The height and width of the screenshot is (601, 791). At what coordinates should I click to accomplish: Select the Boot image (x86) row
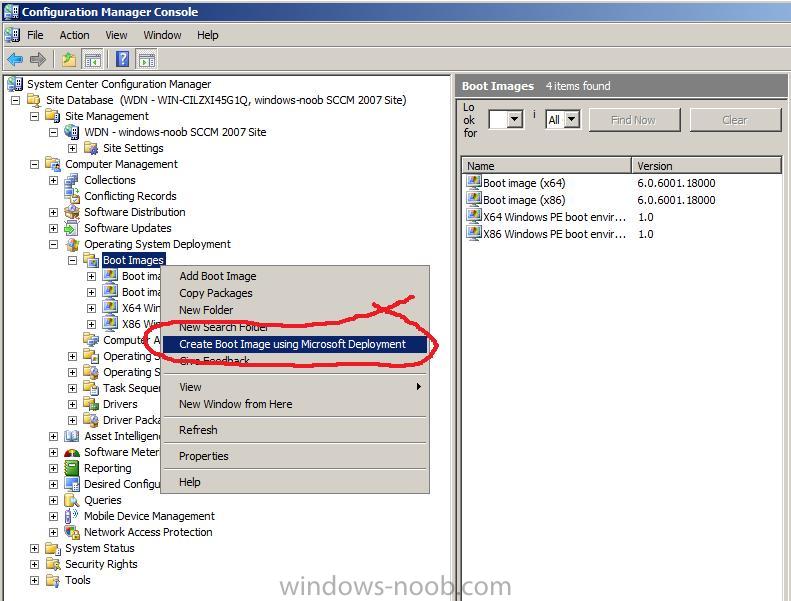(x=623, y=200)
